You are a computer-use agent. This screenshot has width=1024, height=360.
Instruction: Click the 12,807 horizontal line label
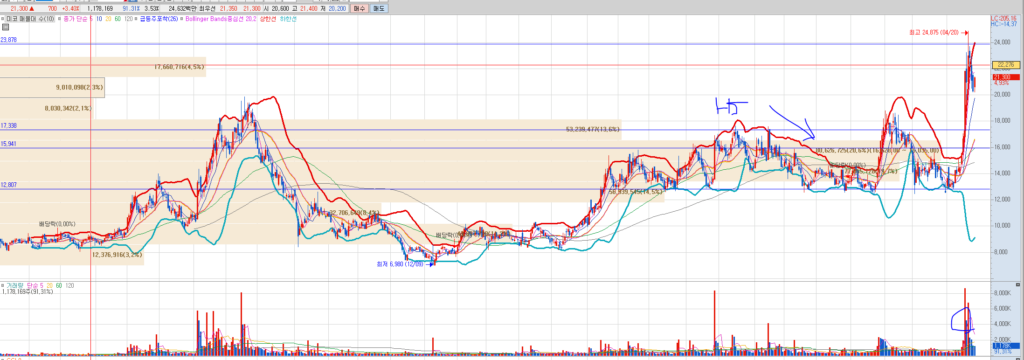(8, 186)
